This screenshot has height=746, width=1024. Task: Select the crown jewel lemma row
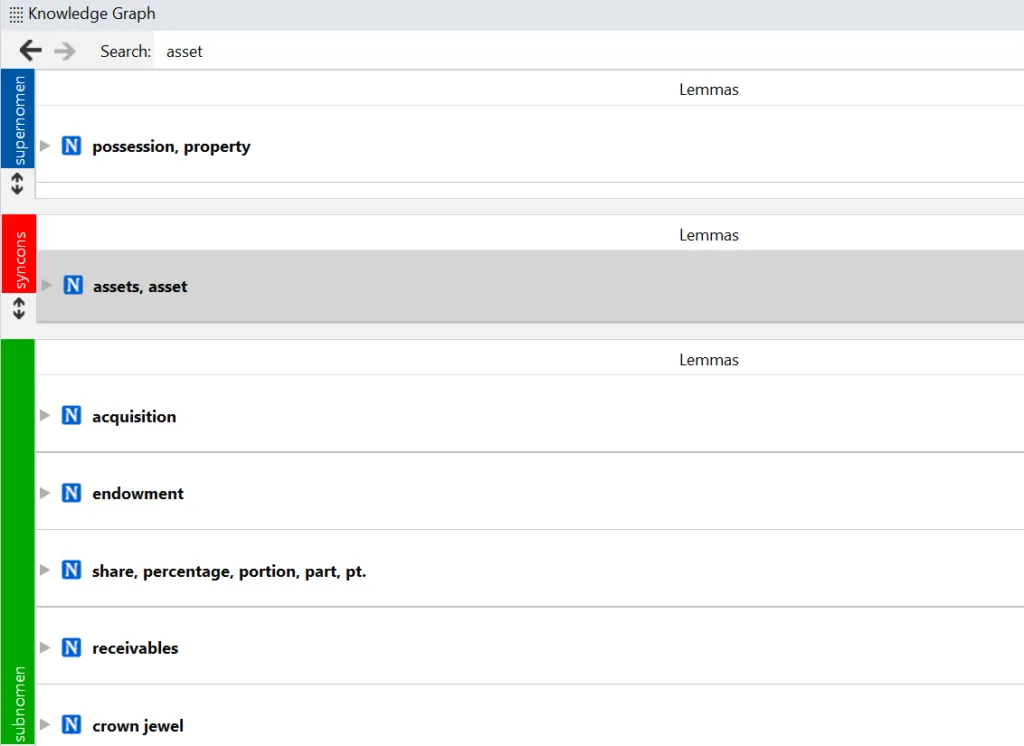pos(500,725)
